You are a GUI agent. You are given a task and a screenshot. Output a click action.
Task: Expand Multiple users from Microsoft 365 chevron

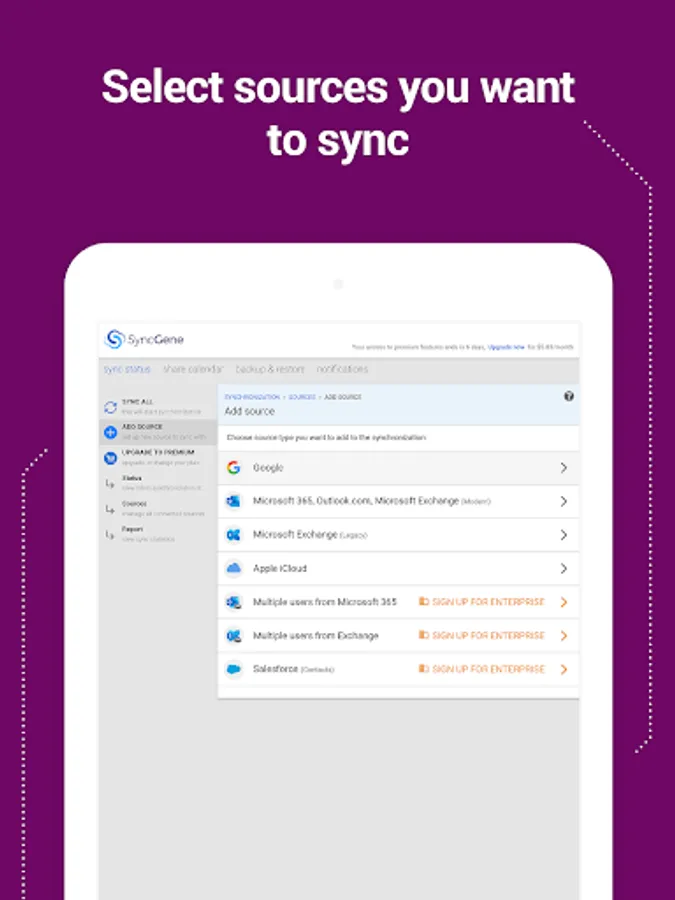564,602
